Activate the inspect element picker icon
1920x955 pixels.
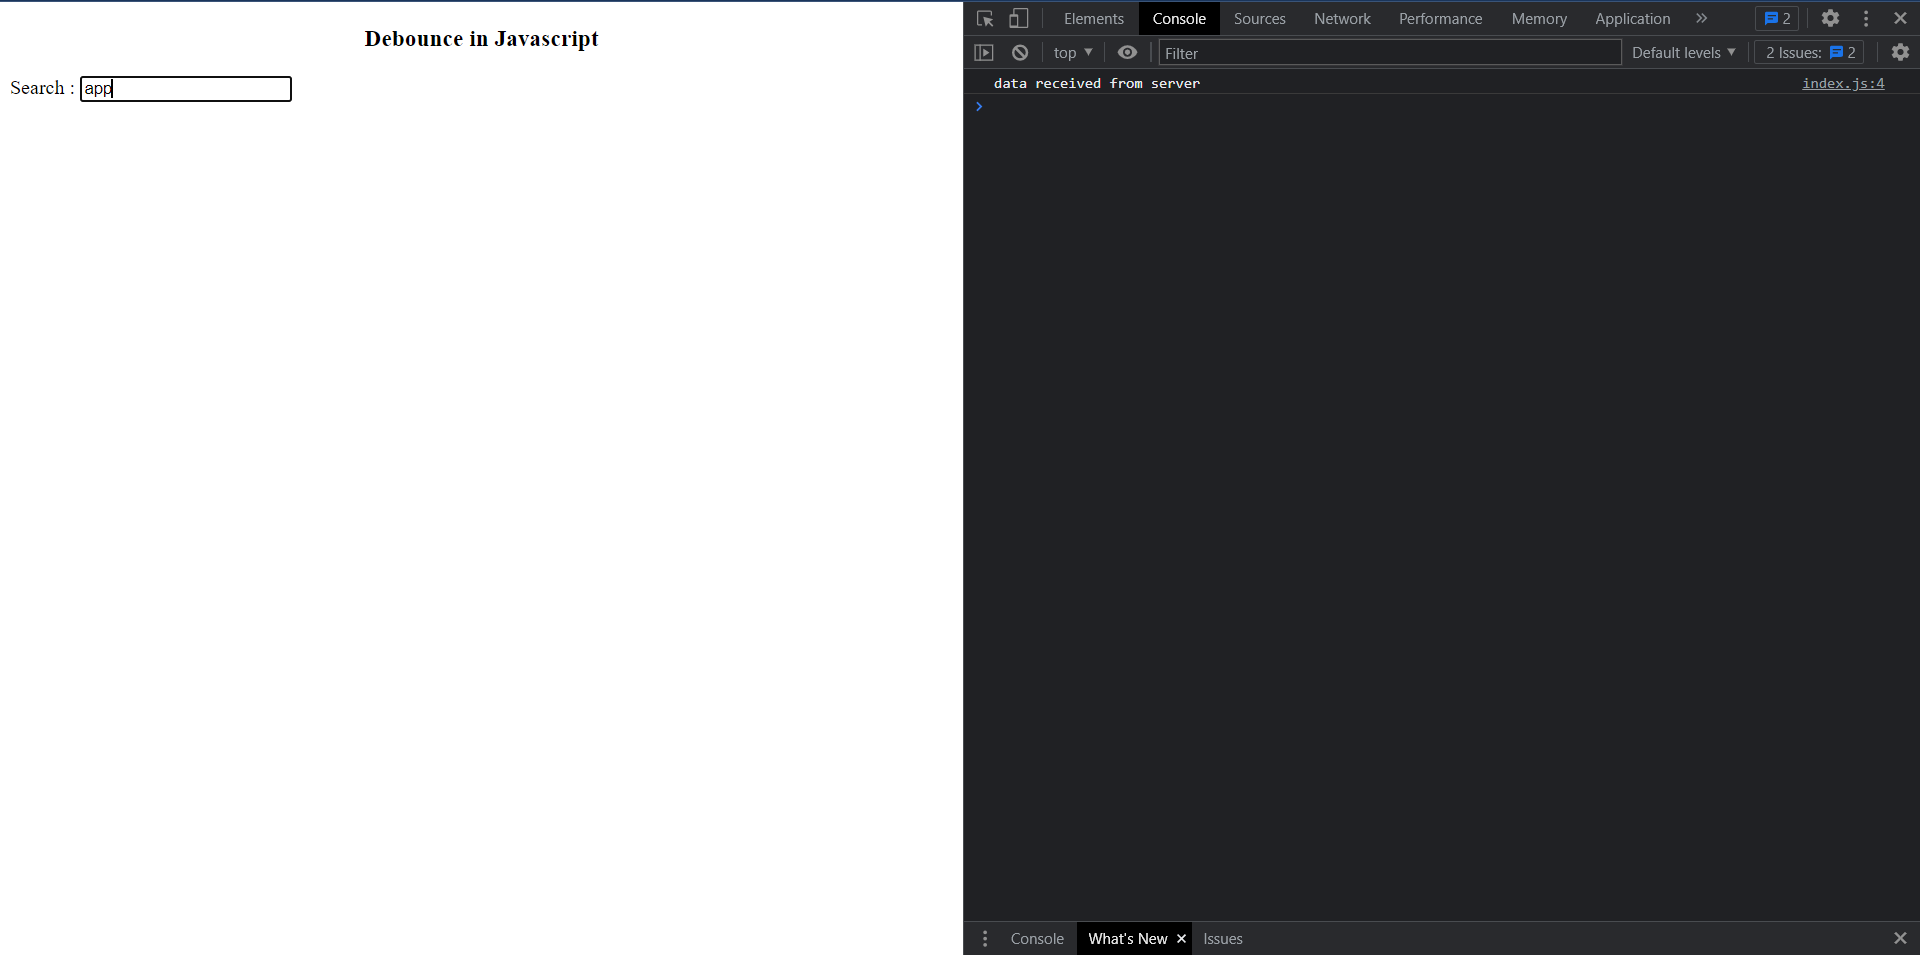pyautogui.click(x=985, y=19)
